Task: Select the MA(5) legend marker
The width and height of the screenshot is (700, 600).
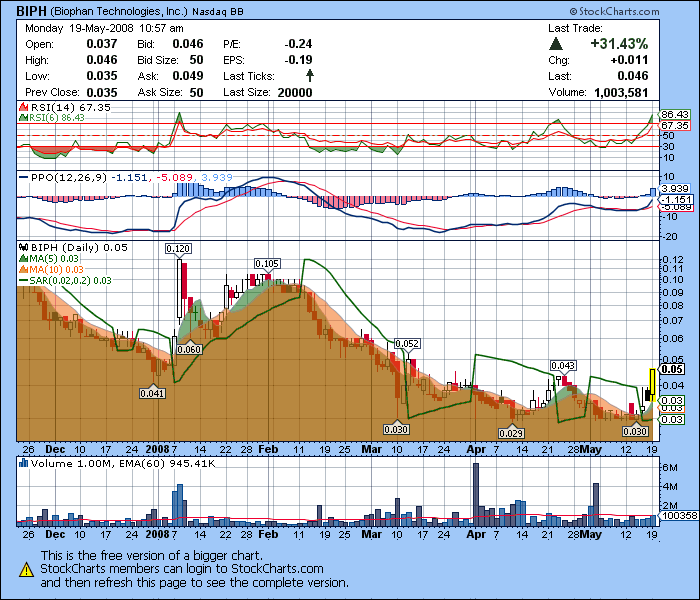Action: (24, 258)
